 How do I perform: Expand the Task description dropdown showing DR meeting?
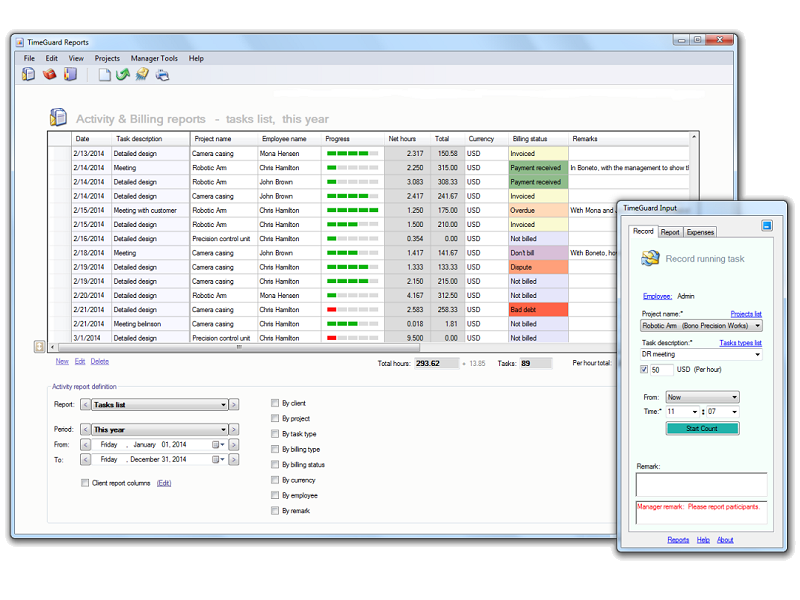click(x=758, y=353)
